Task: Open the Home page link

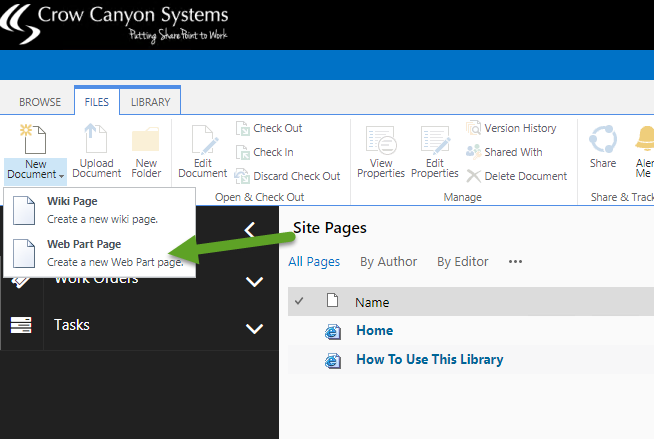Action: (x=374, y=331)
